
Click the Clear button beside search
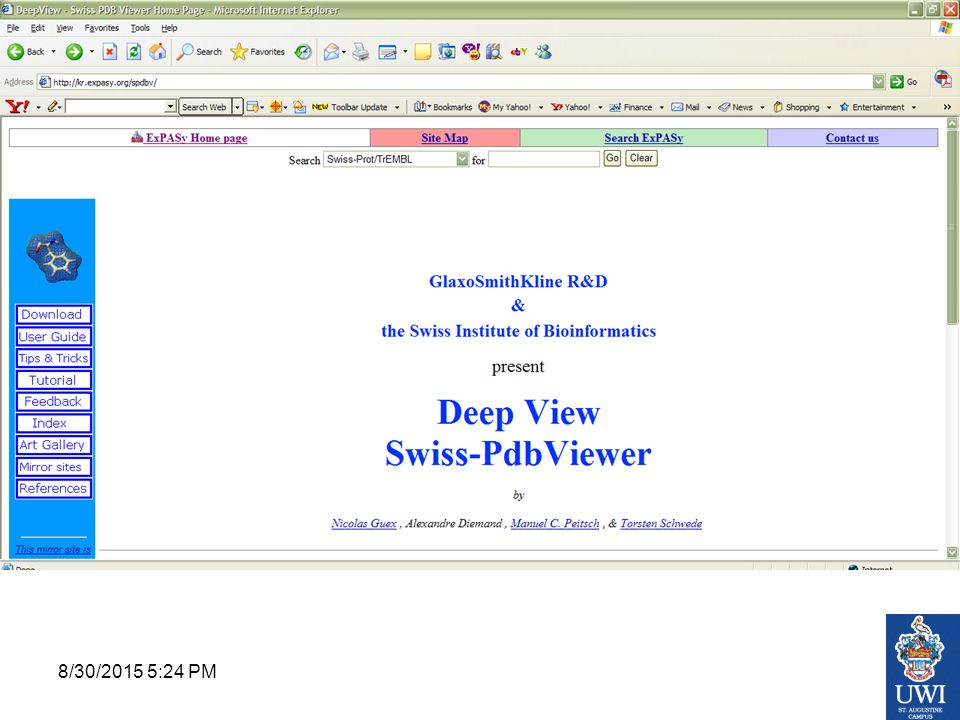(641, 159)
